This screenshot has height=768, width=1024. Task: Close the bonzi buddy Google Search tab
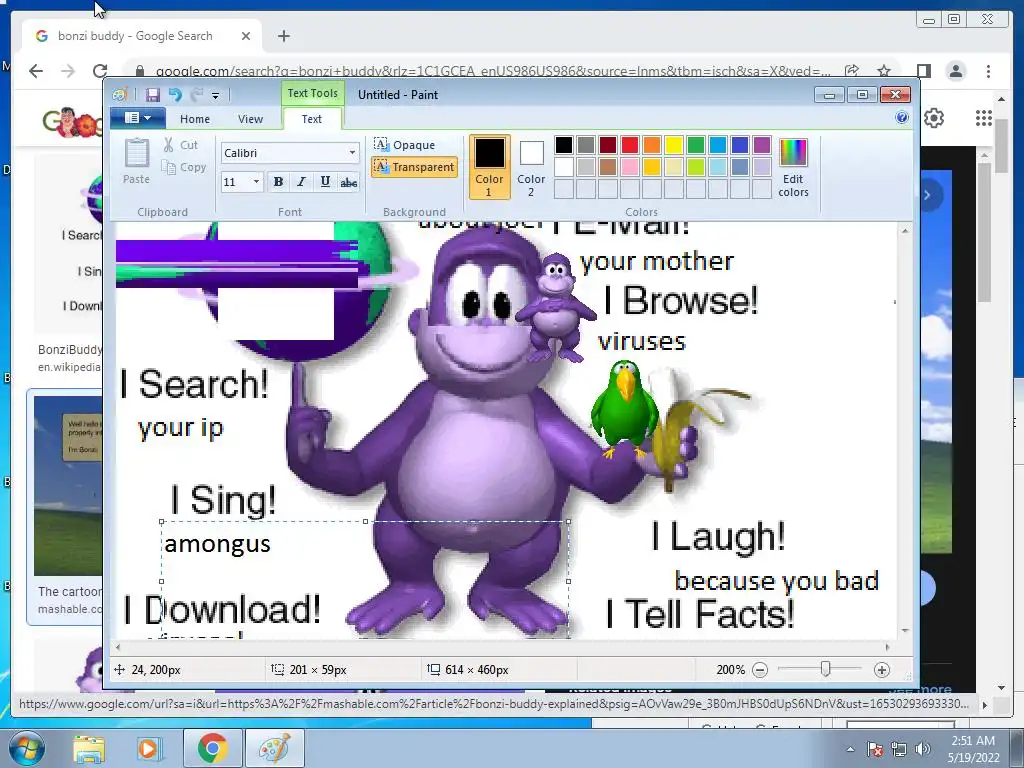246,36
